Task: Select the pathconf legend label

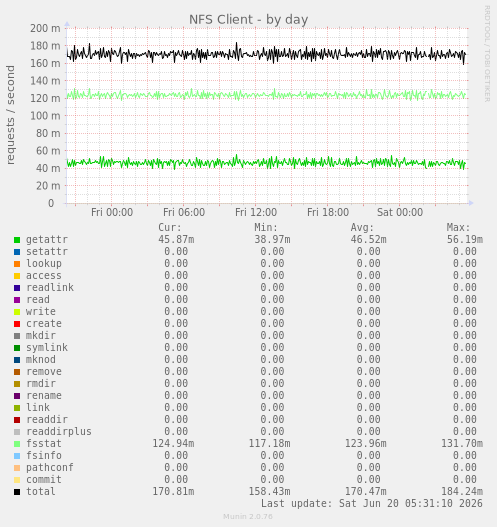Action: coord(50,468)
